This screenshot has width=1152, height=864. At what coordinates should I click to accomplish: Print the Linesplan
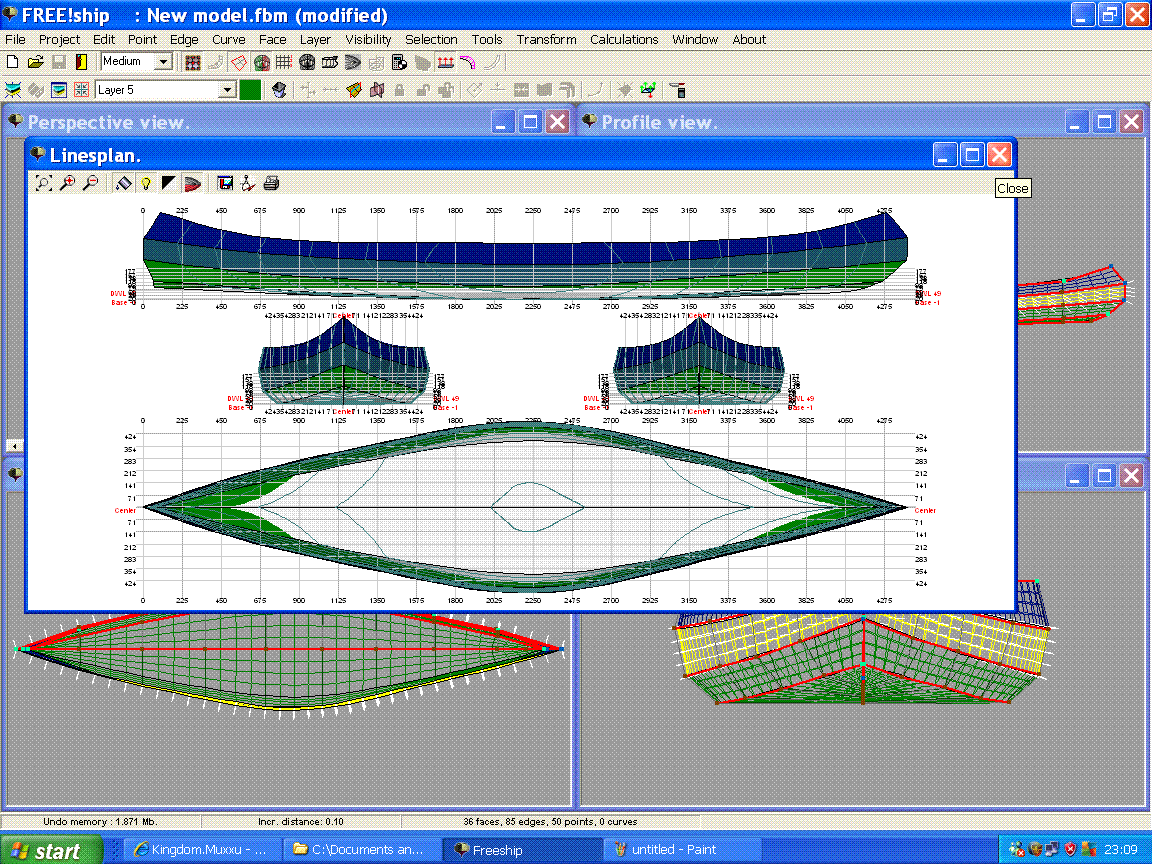click(271, 183)
